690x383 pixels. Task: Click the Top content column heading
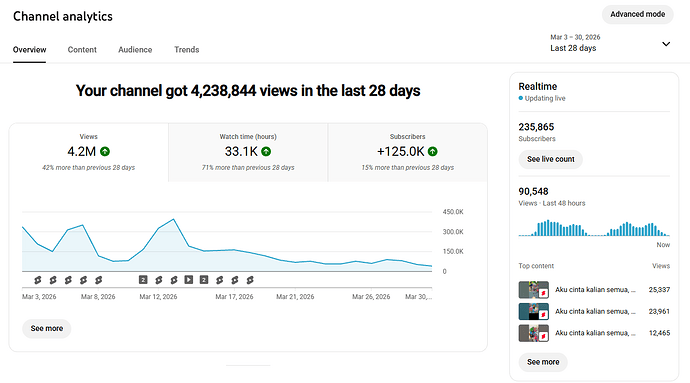536,266
